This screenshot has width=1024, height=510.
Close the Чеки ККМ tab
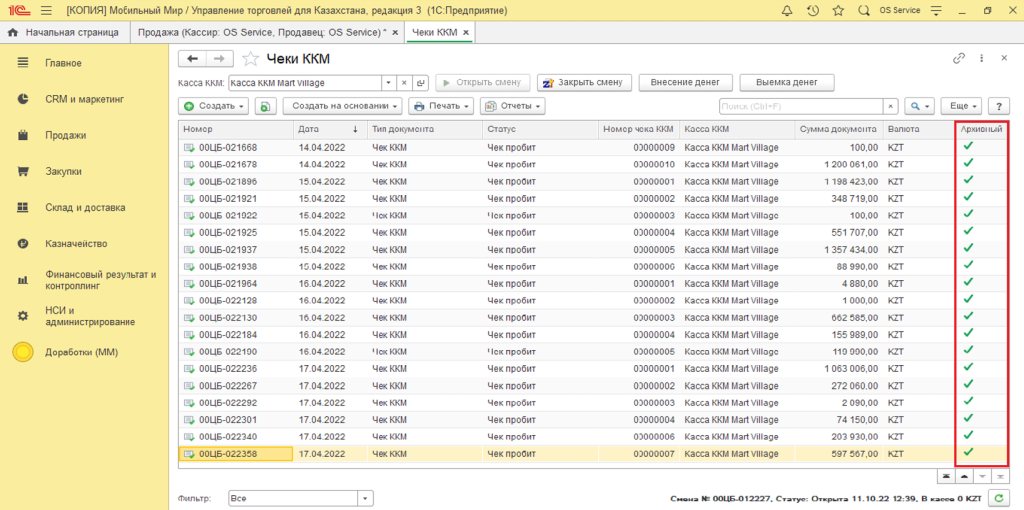coord(466,32)
